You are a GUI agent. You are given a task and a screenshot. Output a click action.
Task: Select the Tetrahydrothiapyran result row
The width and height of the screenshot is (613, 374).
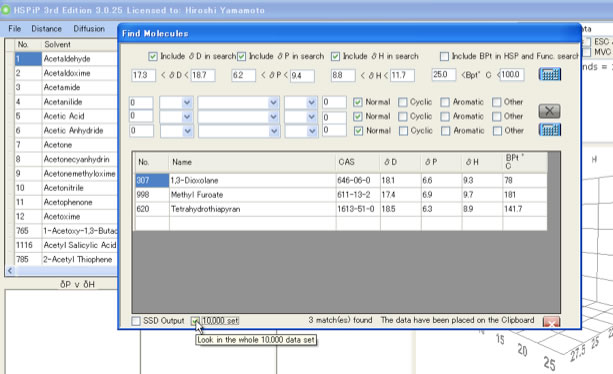tap(341, 209)
